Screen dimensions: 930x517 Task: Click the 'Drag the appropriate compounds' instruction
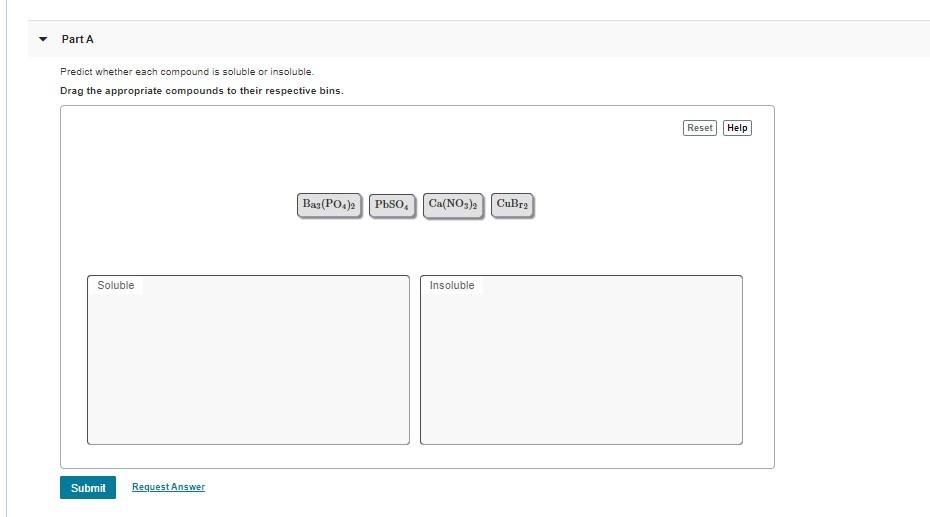[x=202, y=91]
